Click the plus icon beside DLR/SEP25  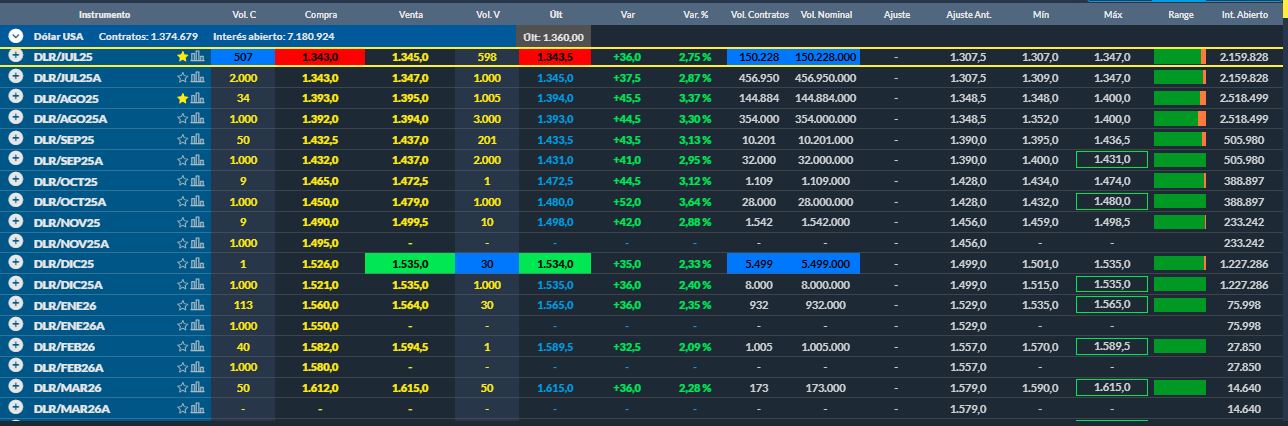[x=16, y=139]
